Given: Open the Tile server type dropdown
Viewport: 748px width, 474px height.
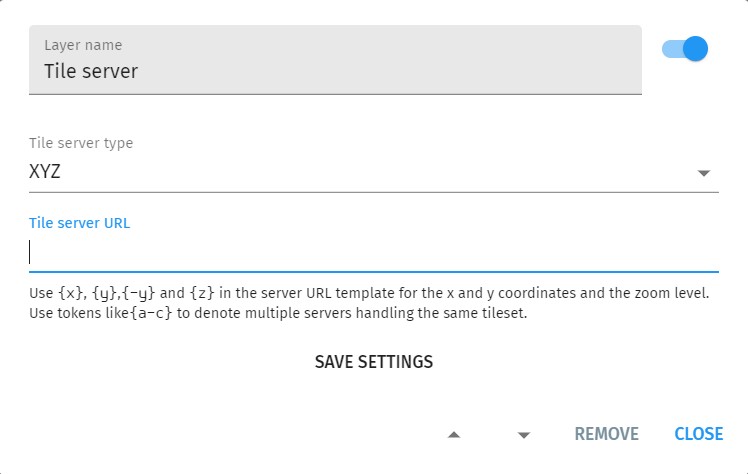Looking at the screenshot, I should click(x=373, y=172).
